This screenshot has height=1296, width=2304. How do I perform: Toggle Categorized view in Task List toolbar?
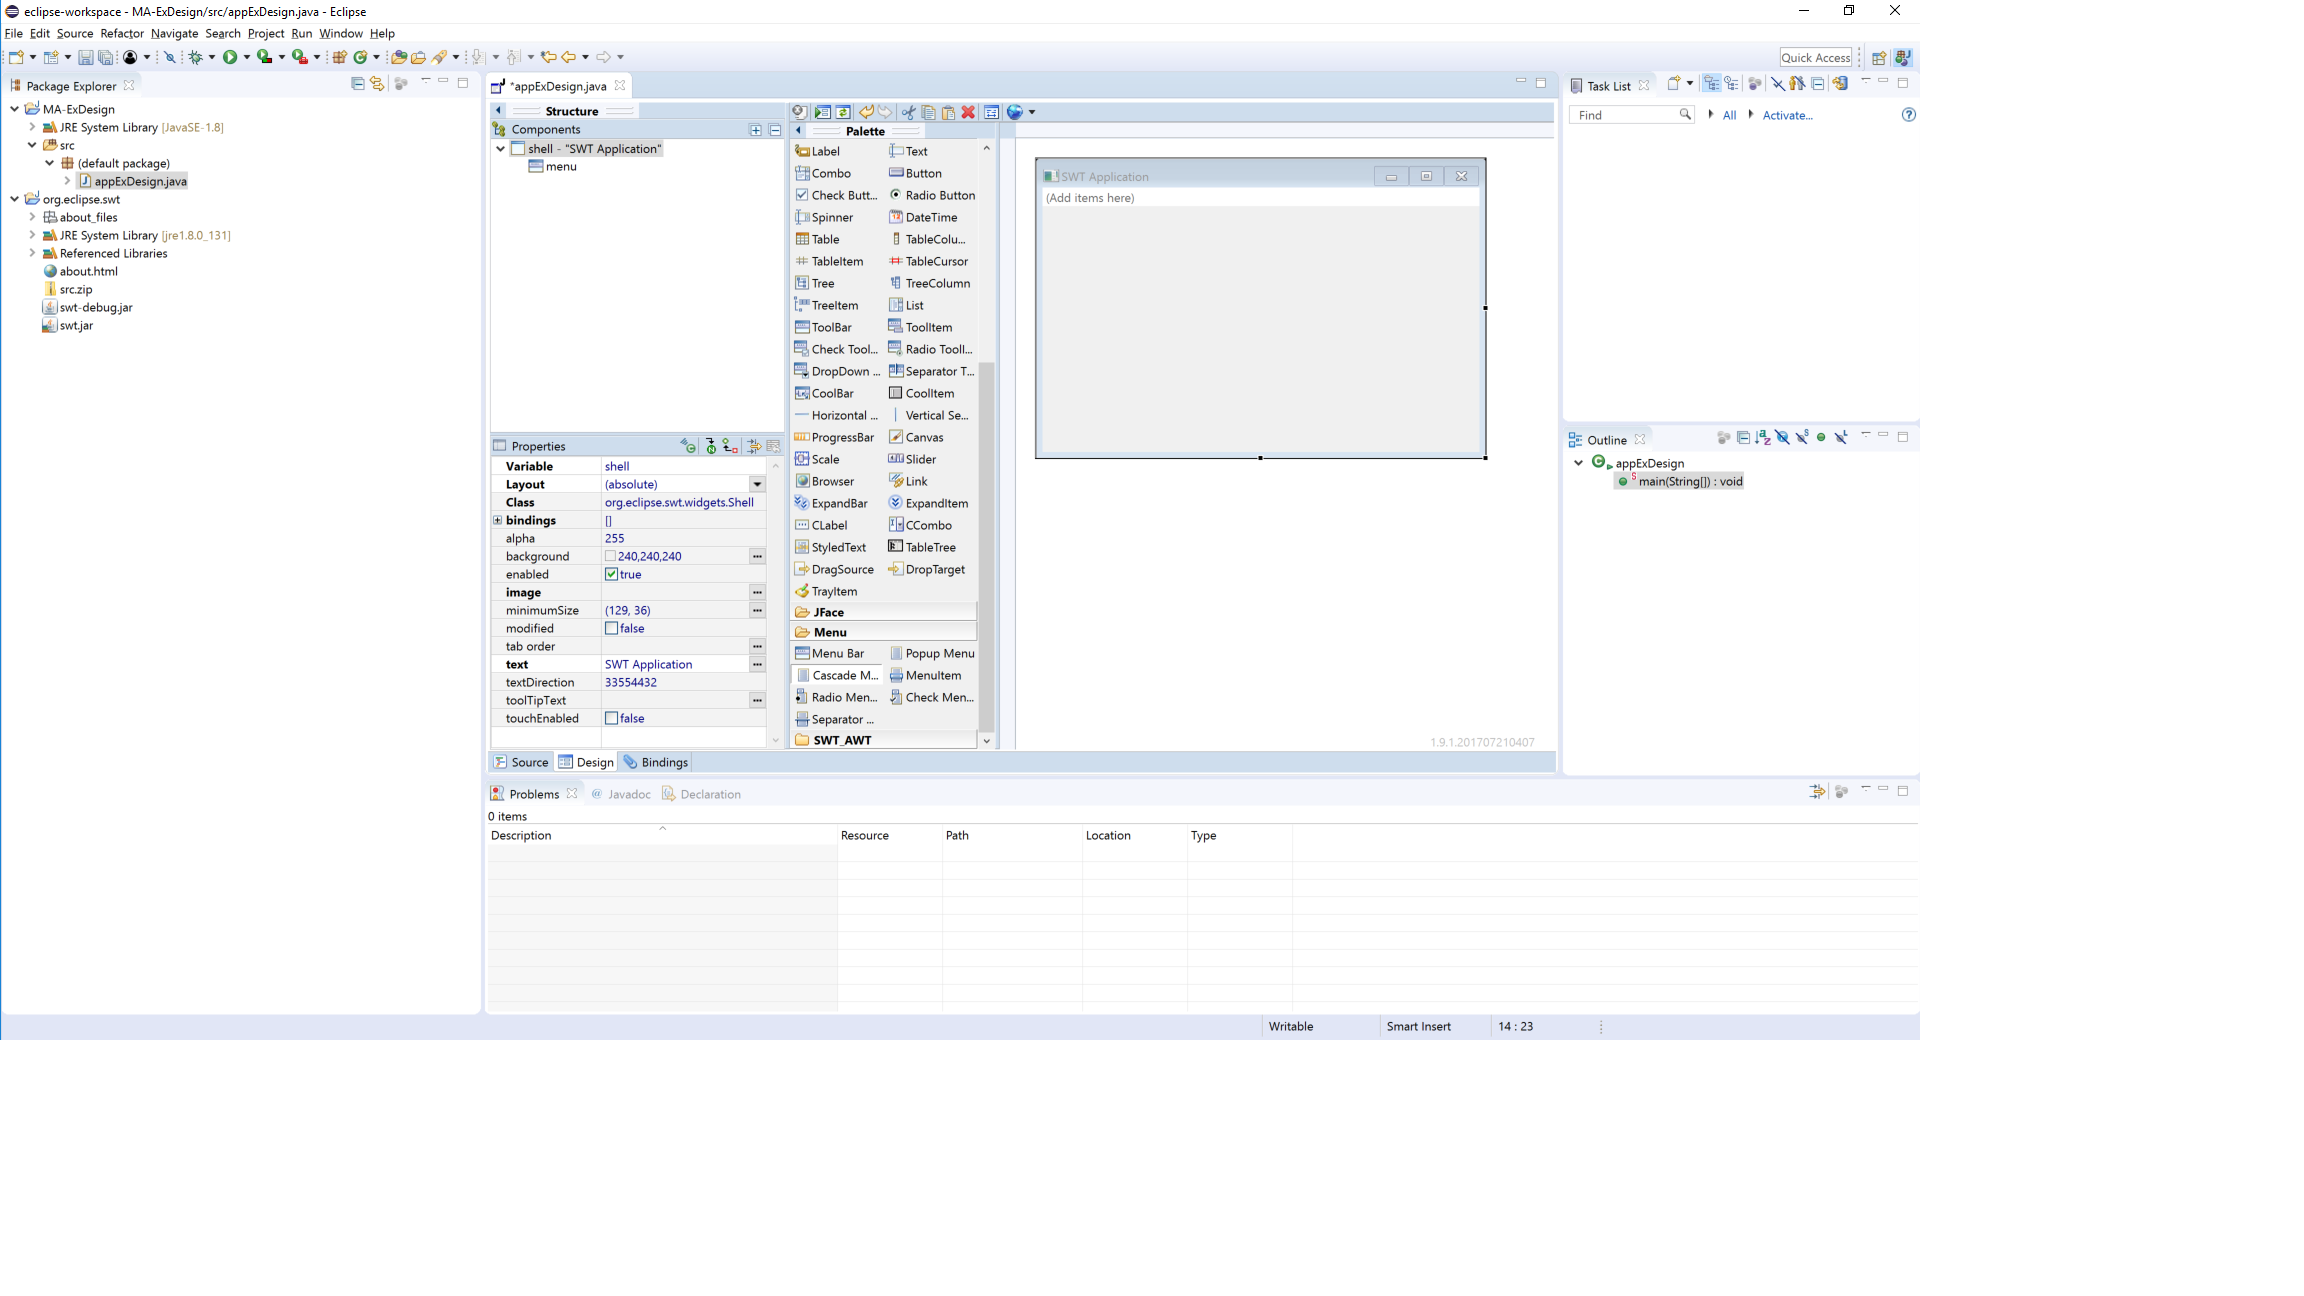pyautogui.click(x=1712, y=84)
